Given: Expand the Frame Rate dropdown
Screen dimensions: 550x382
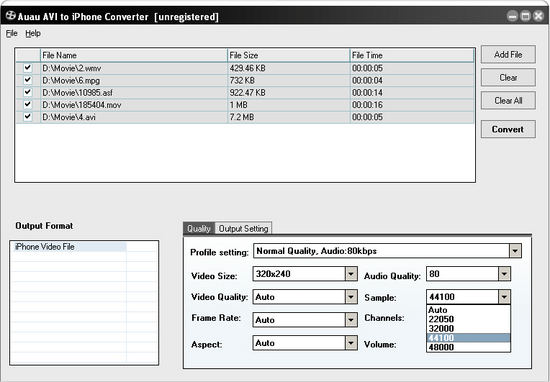Looking at the screenshot, I should tap(351, 320).
